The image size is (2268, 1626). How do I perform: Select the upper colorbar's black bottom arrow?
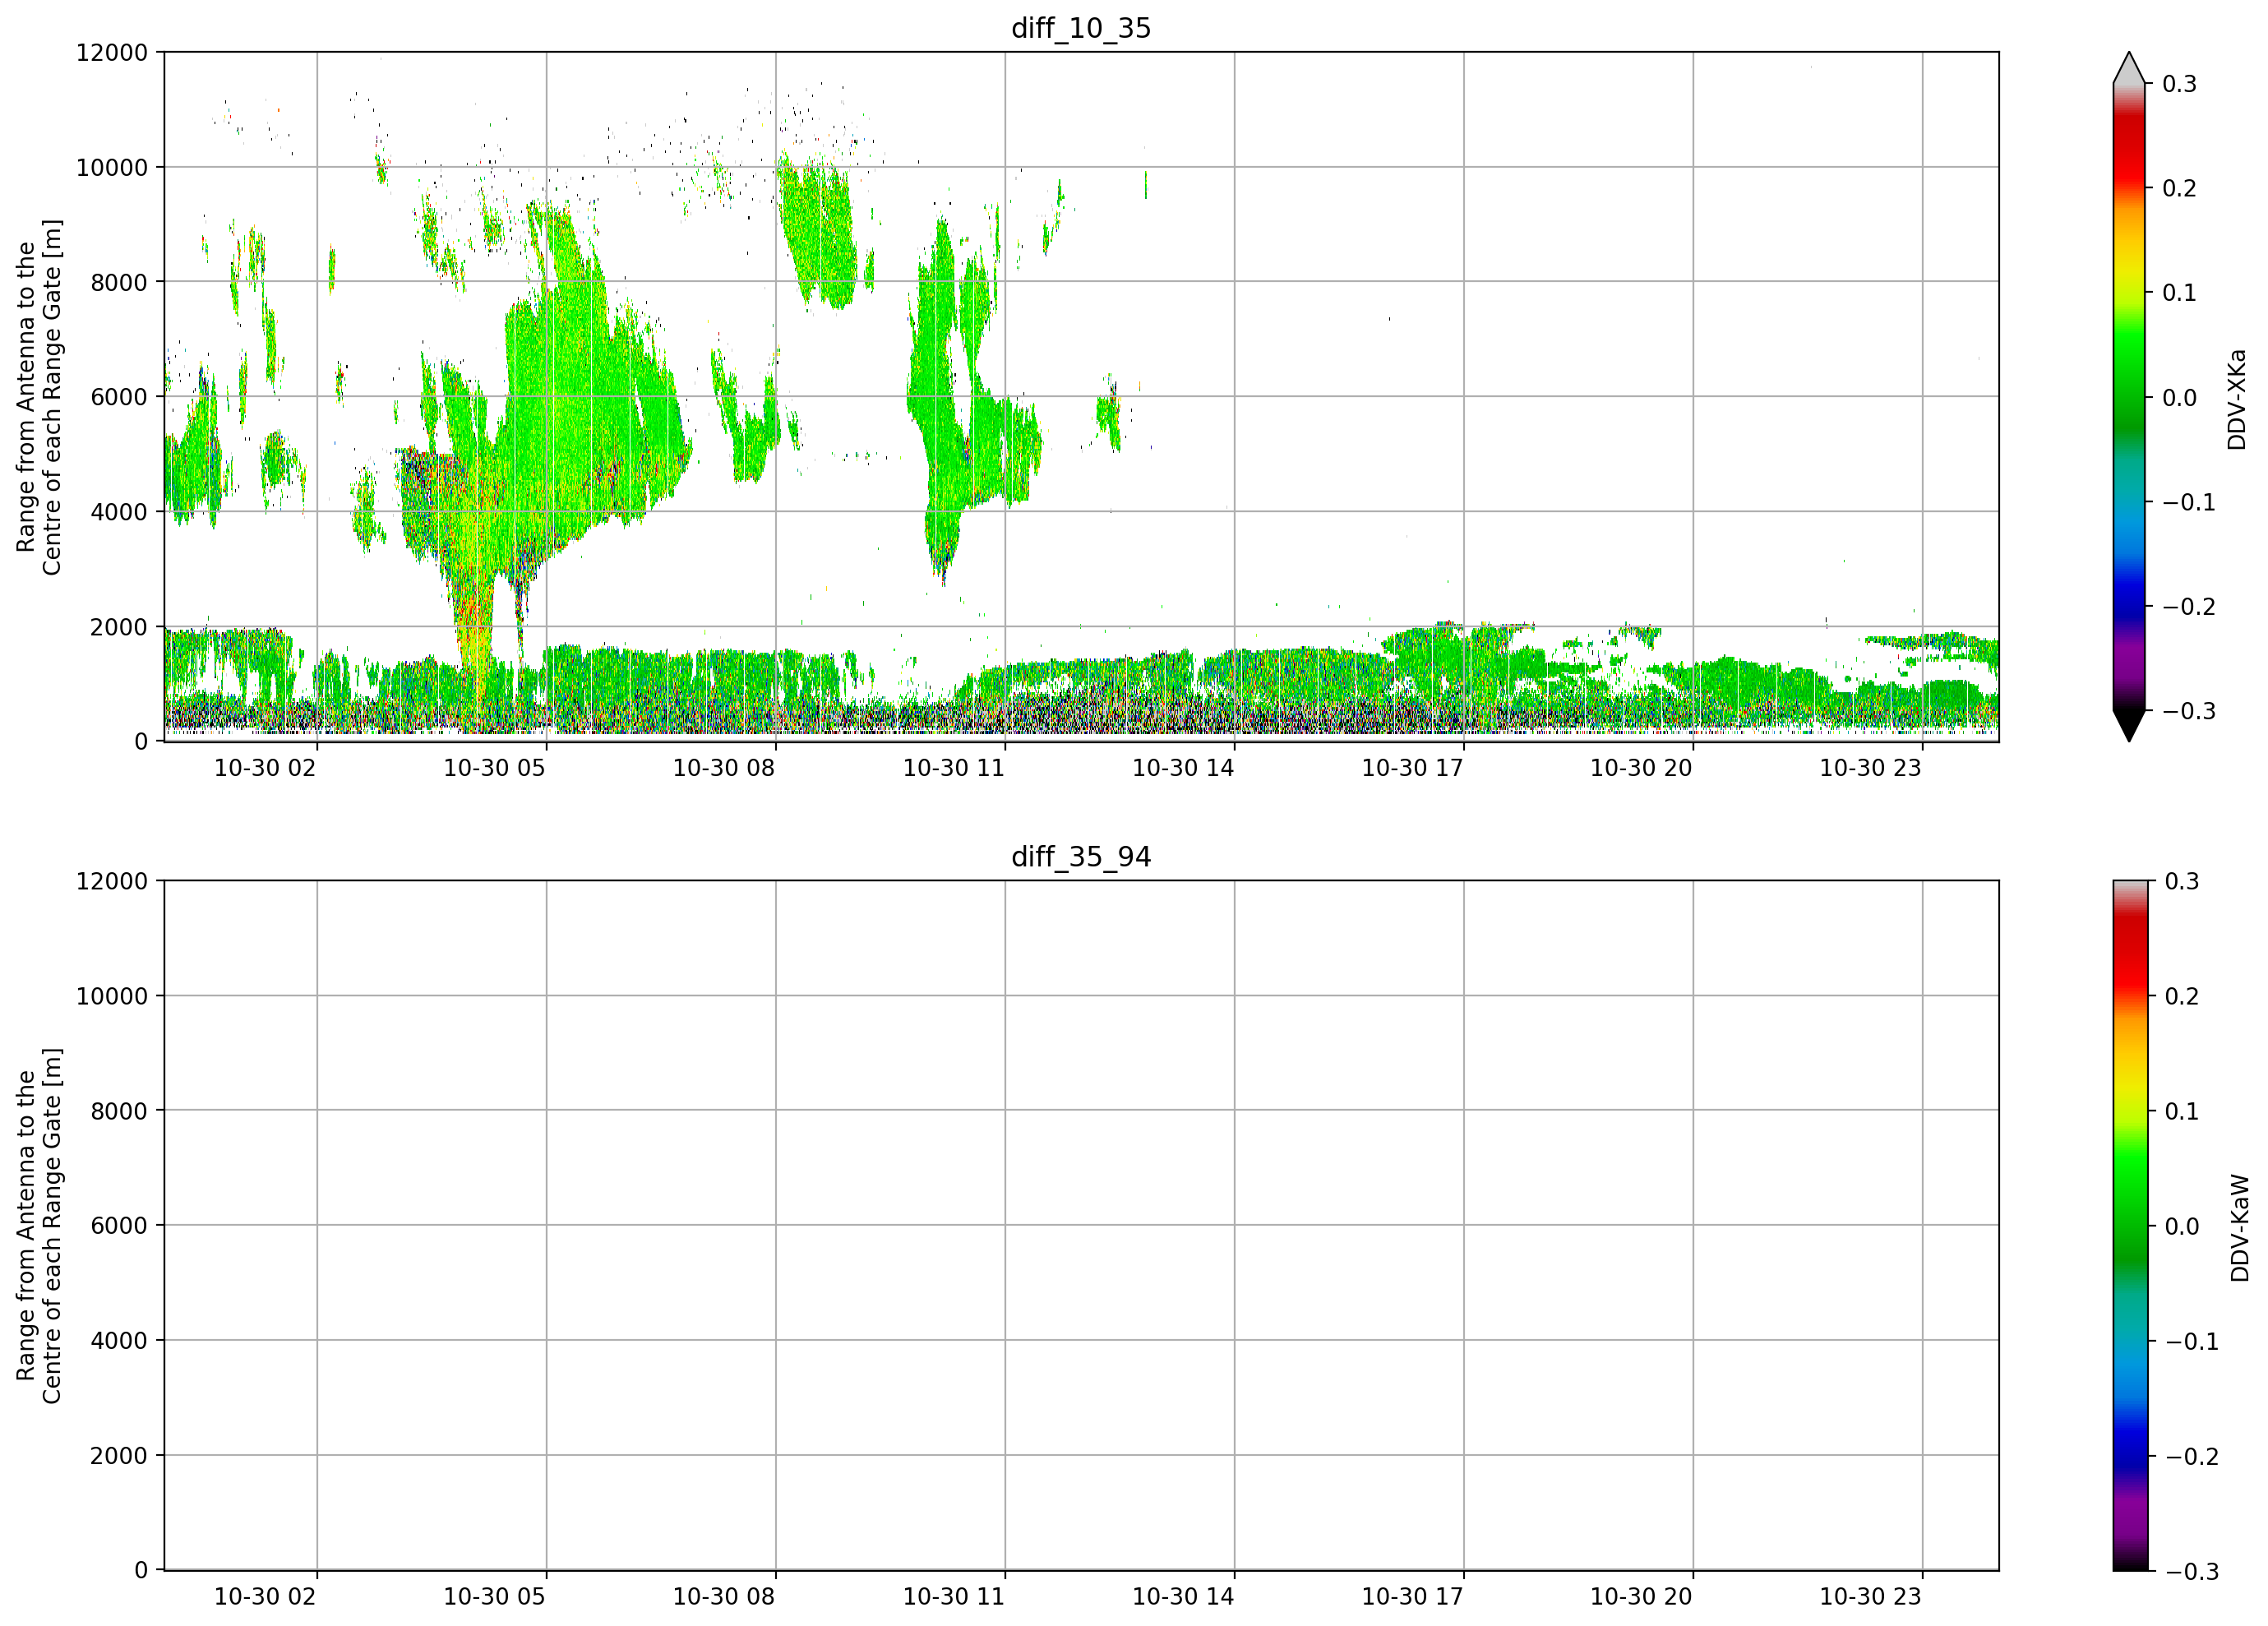tap(2129, 726)
